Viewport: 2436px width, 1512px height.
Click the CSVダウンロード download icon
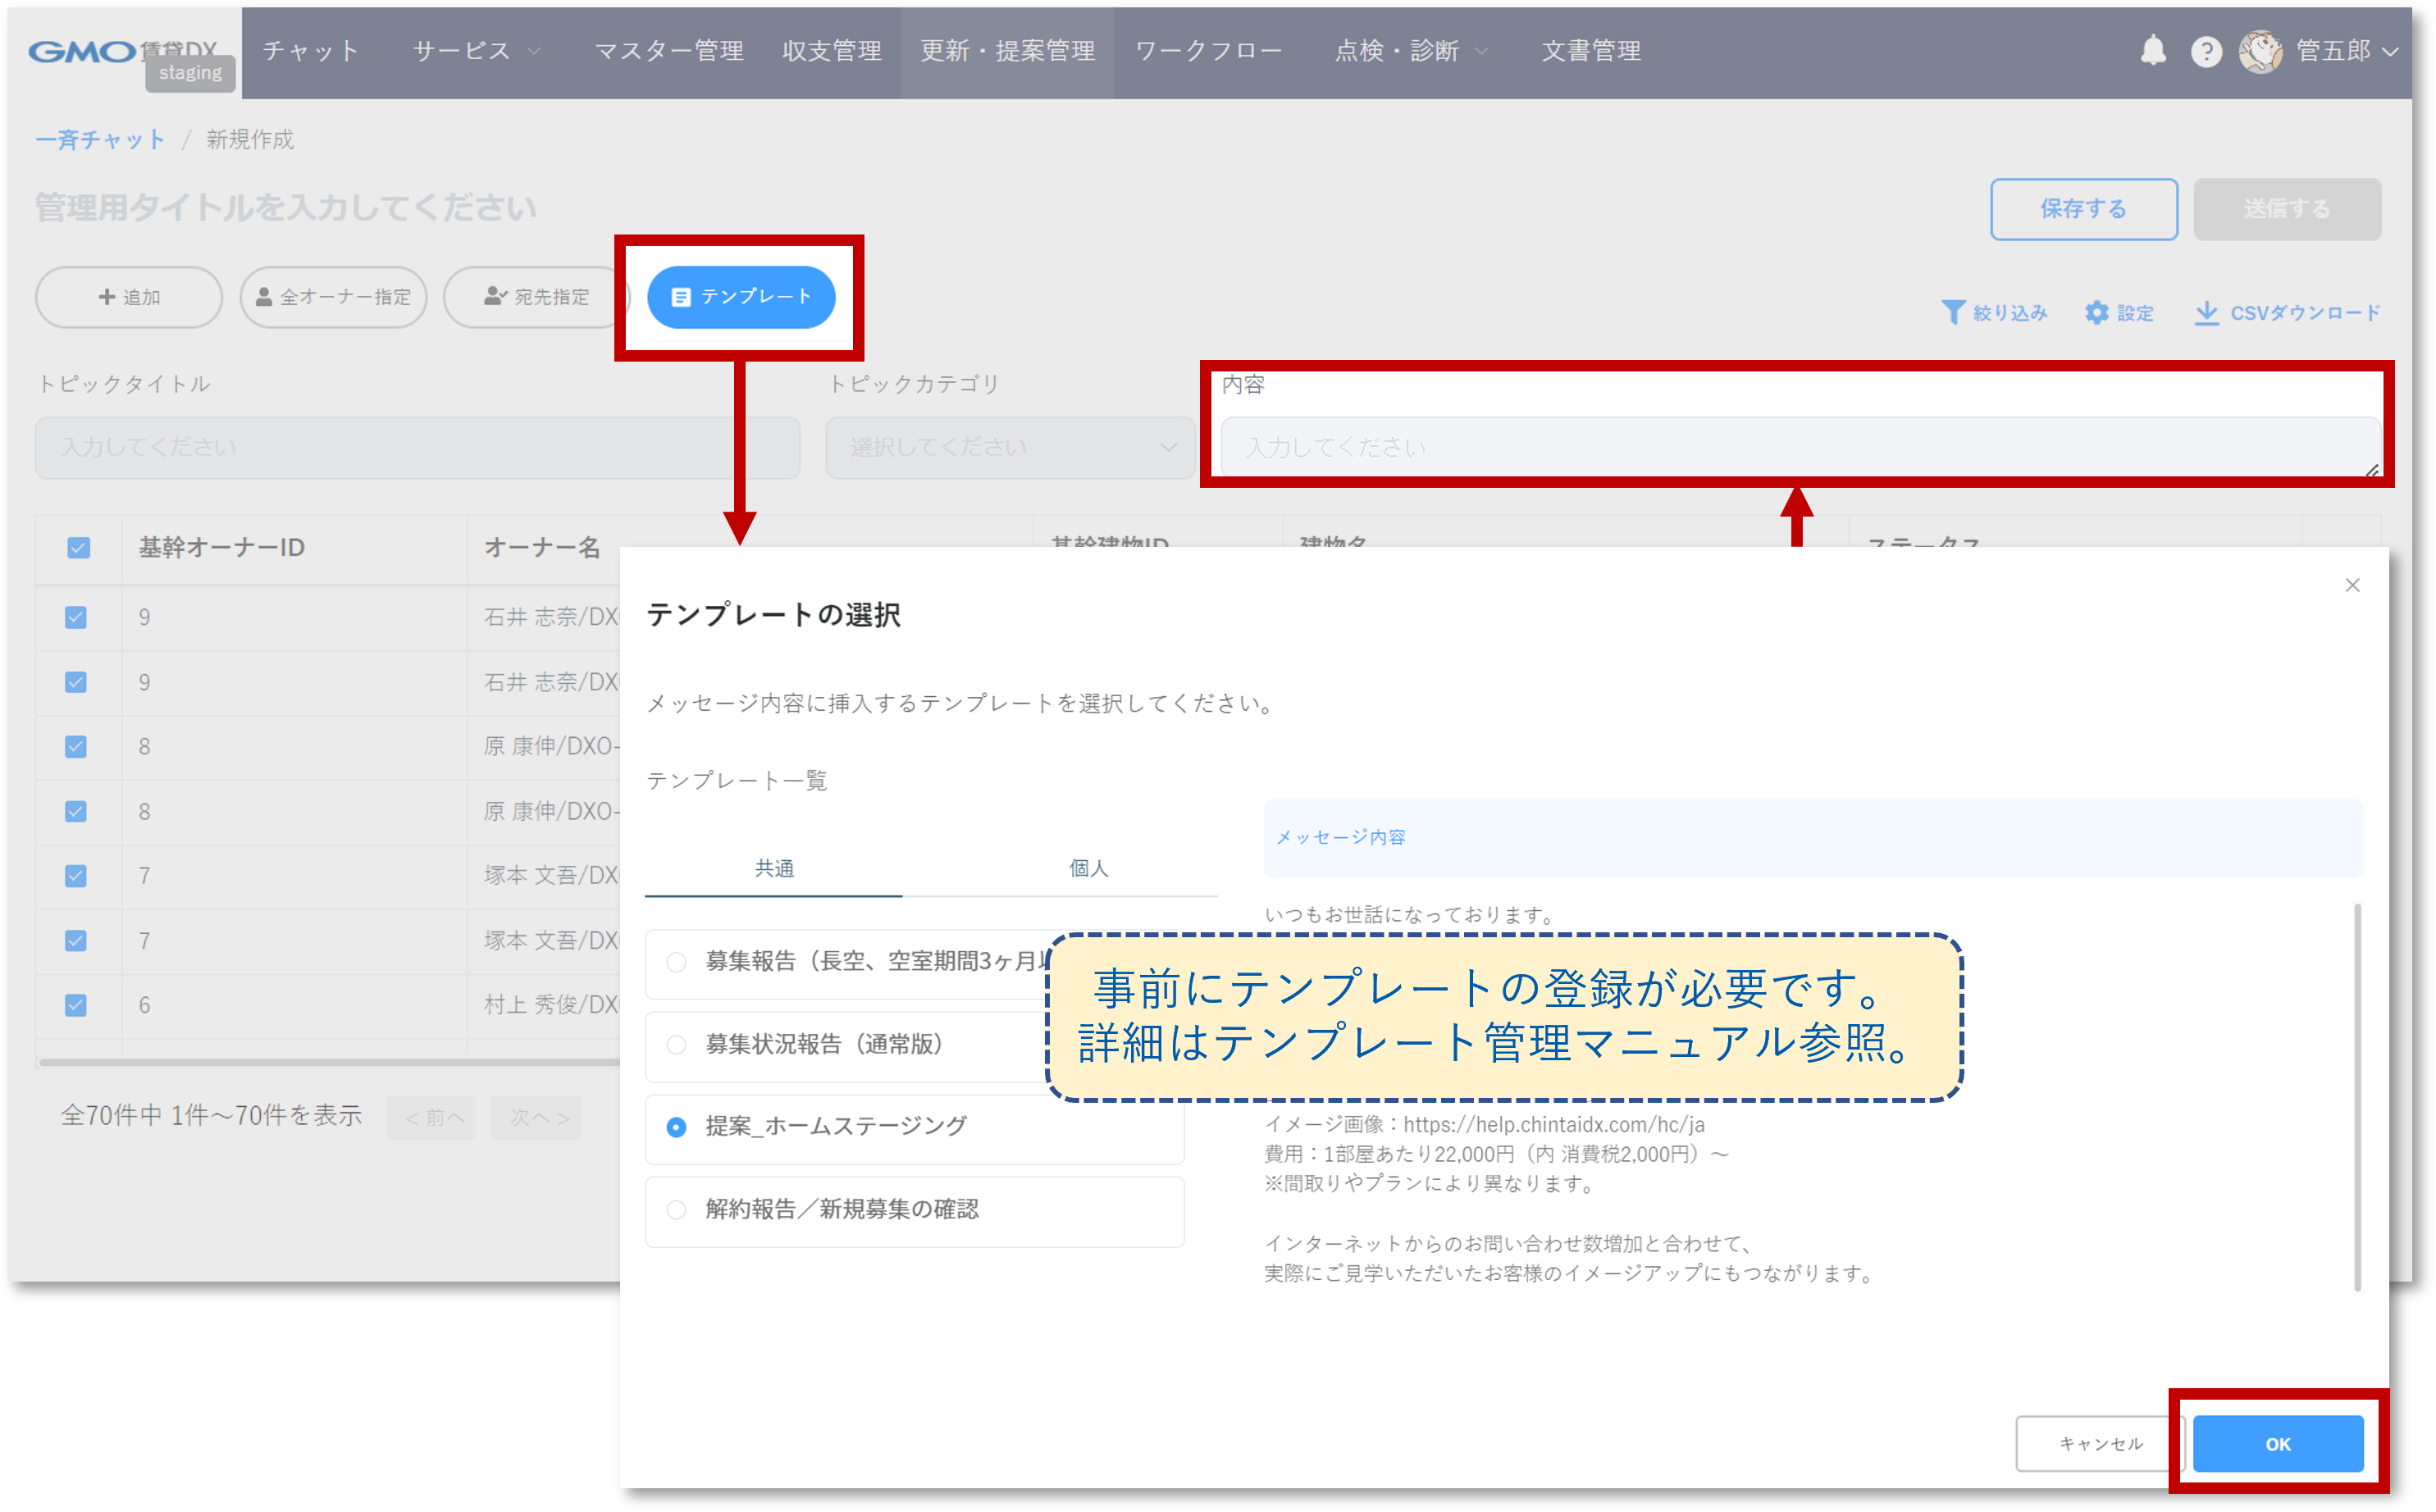tap(2206, 313)
